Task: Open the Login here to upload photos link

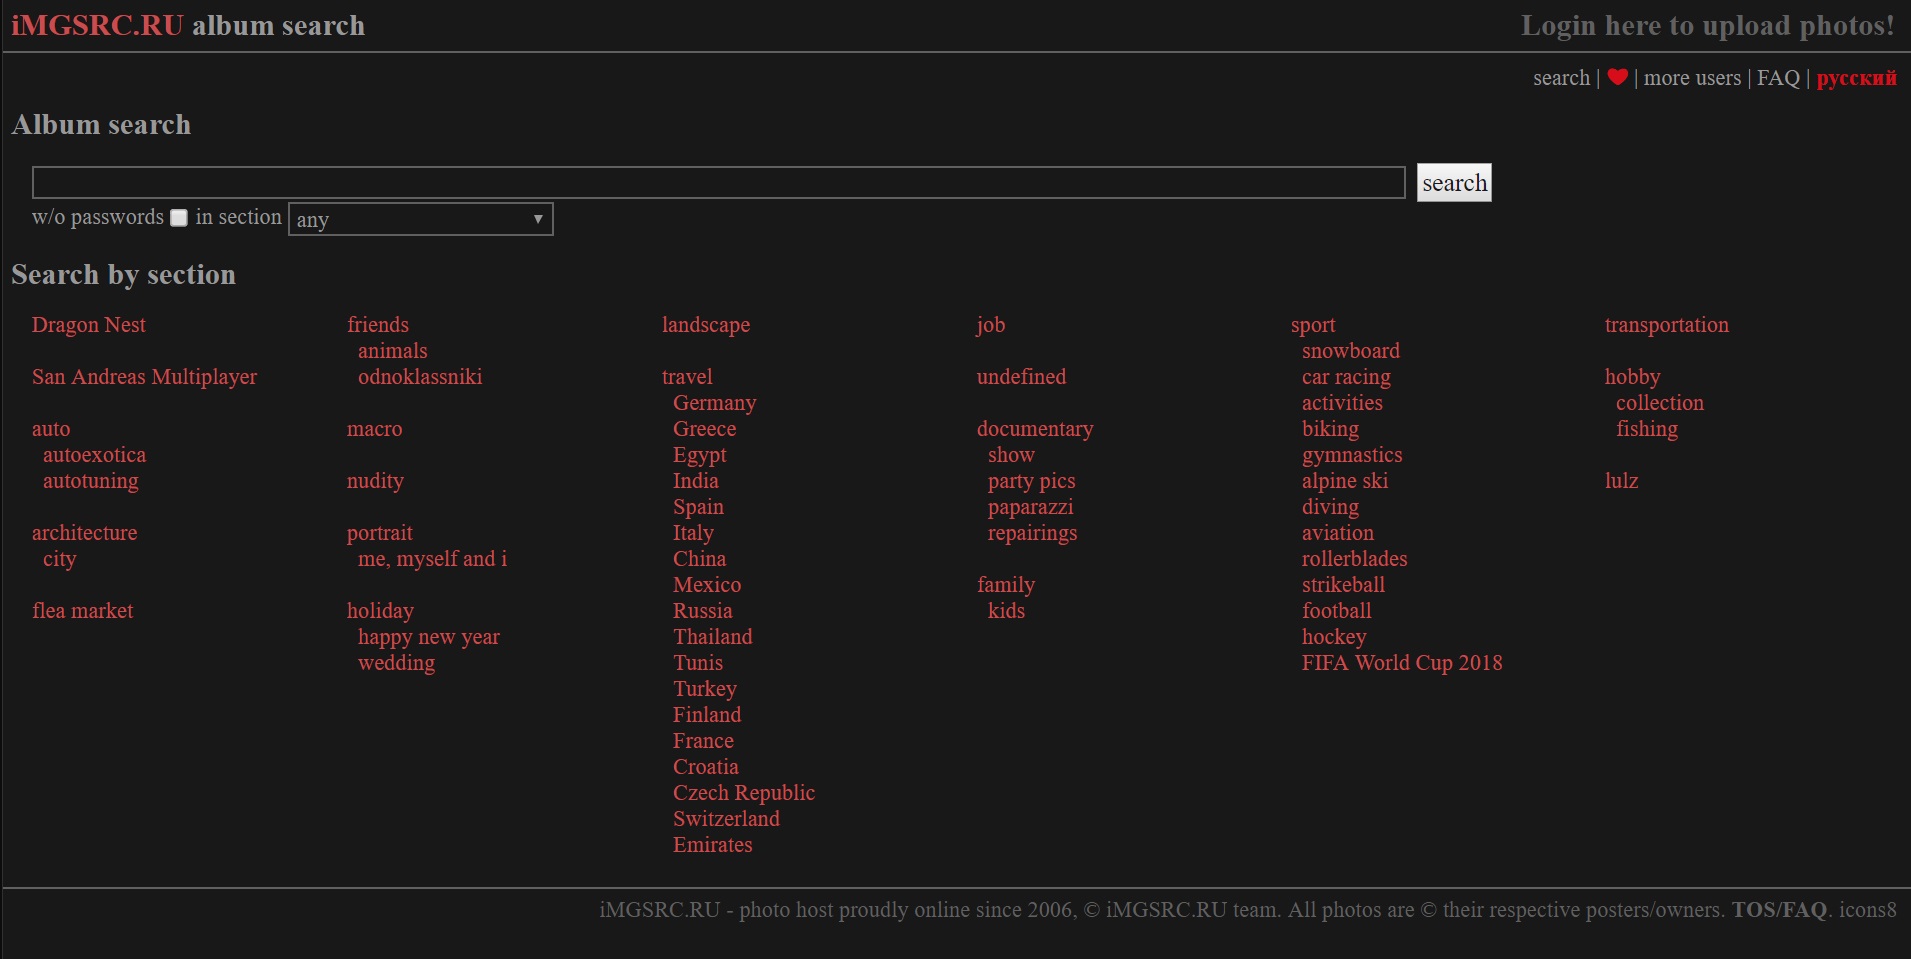Action: [1706, 25]
